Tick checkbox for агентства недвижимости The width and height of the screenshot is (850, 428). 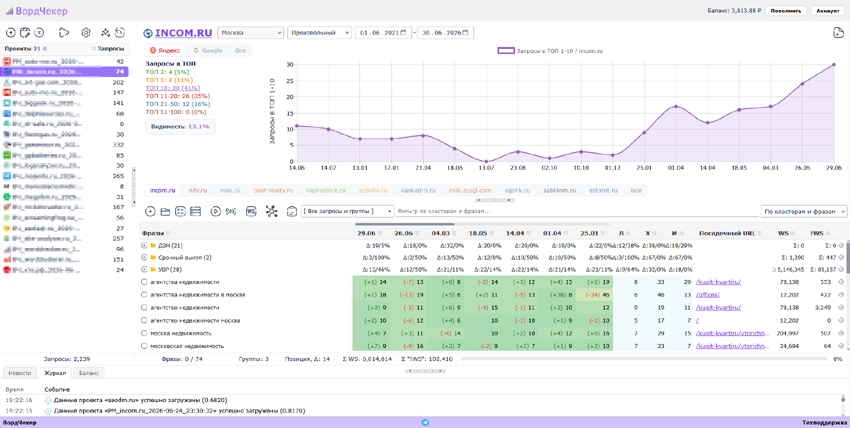144,282
